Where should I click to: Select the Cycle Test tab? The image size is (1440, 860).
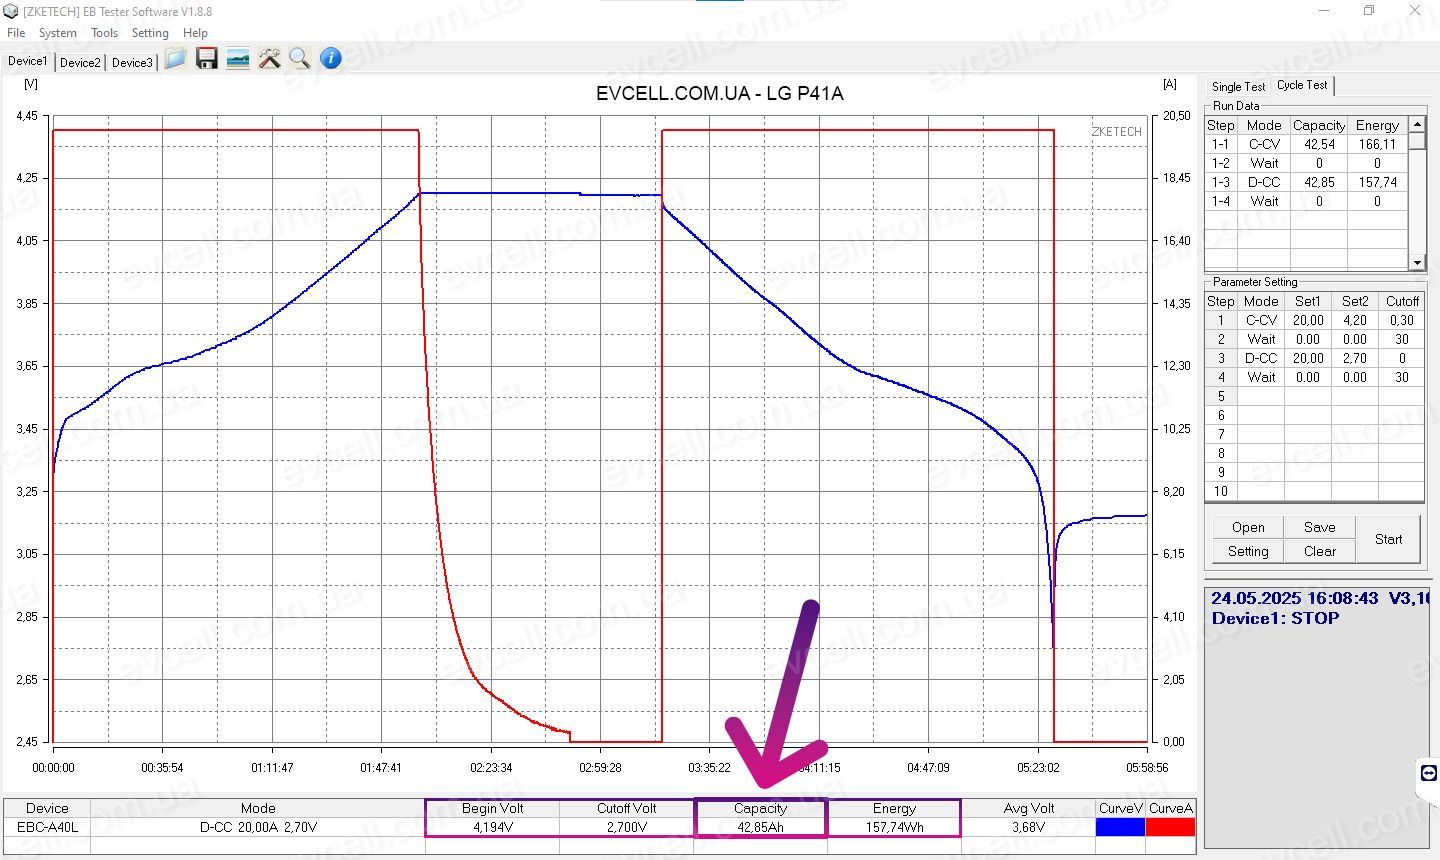coord(1302,85)
